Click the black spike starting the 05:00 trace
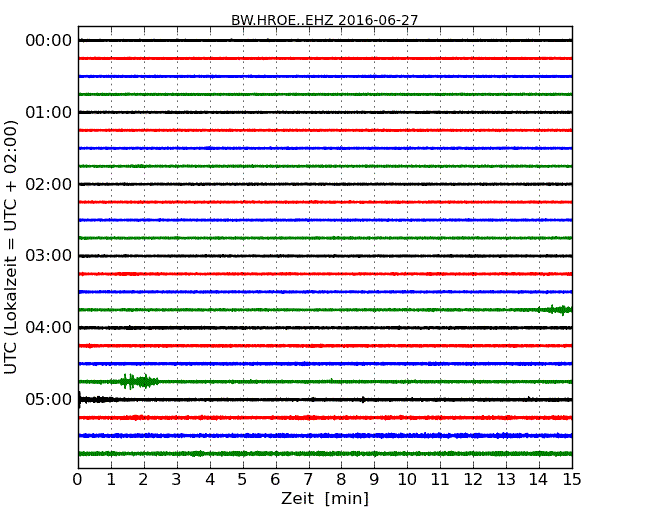 80,400
